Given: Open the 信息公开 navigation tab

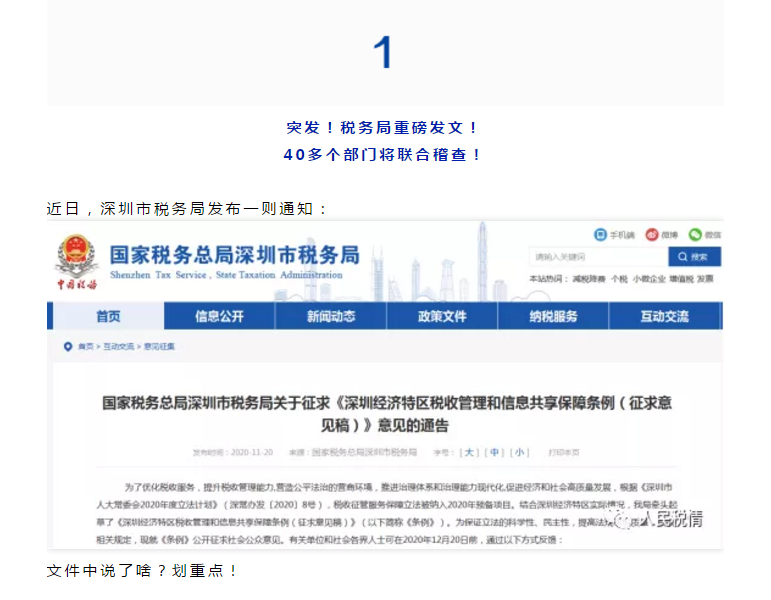Looking at the screenshot, I should tap(219, 316).
